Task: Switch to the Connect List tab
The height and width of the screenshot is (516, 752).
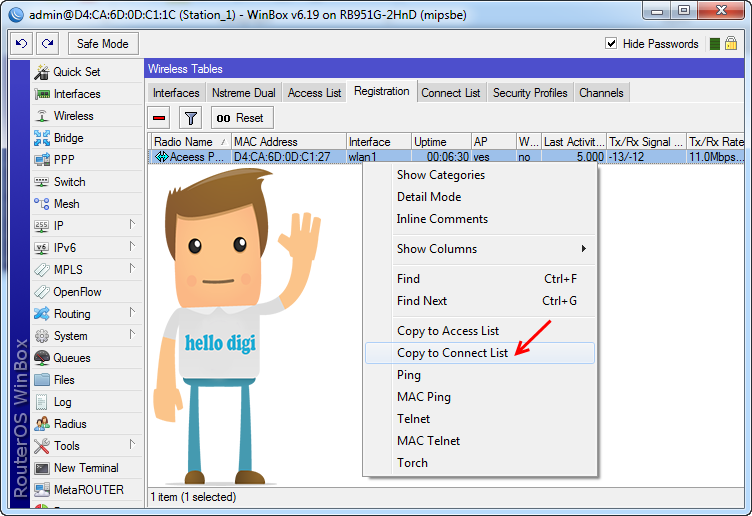Action: 451,93
